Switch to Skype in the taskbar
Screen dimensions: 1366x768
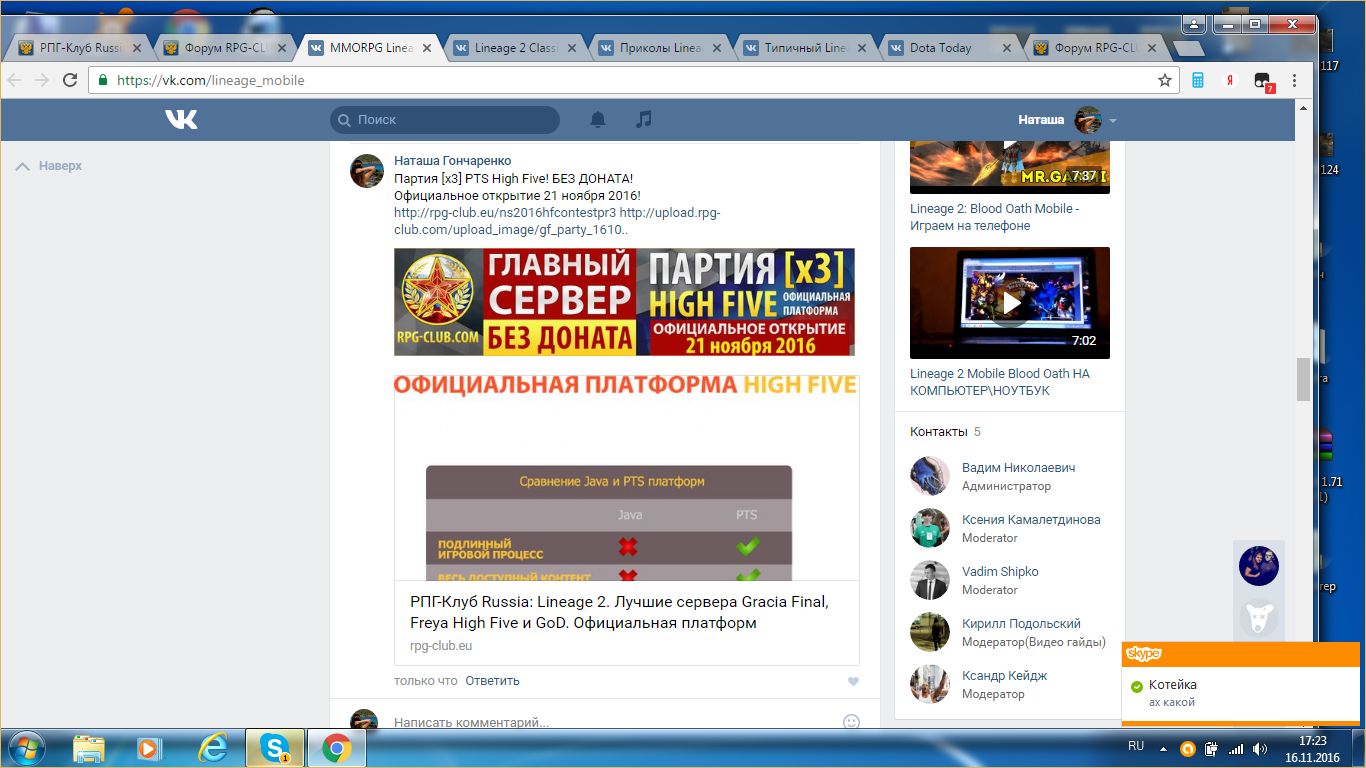[x=274, y=748]
